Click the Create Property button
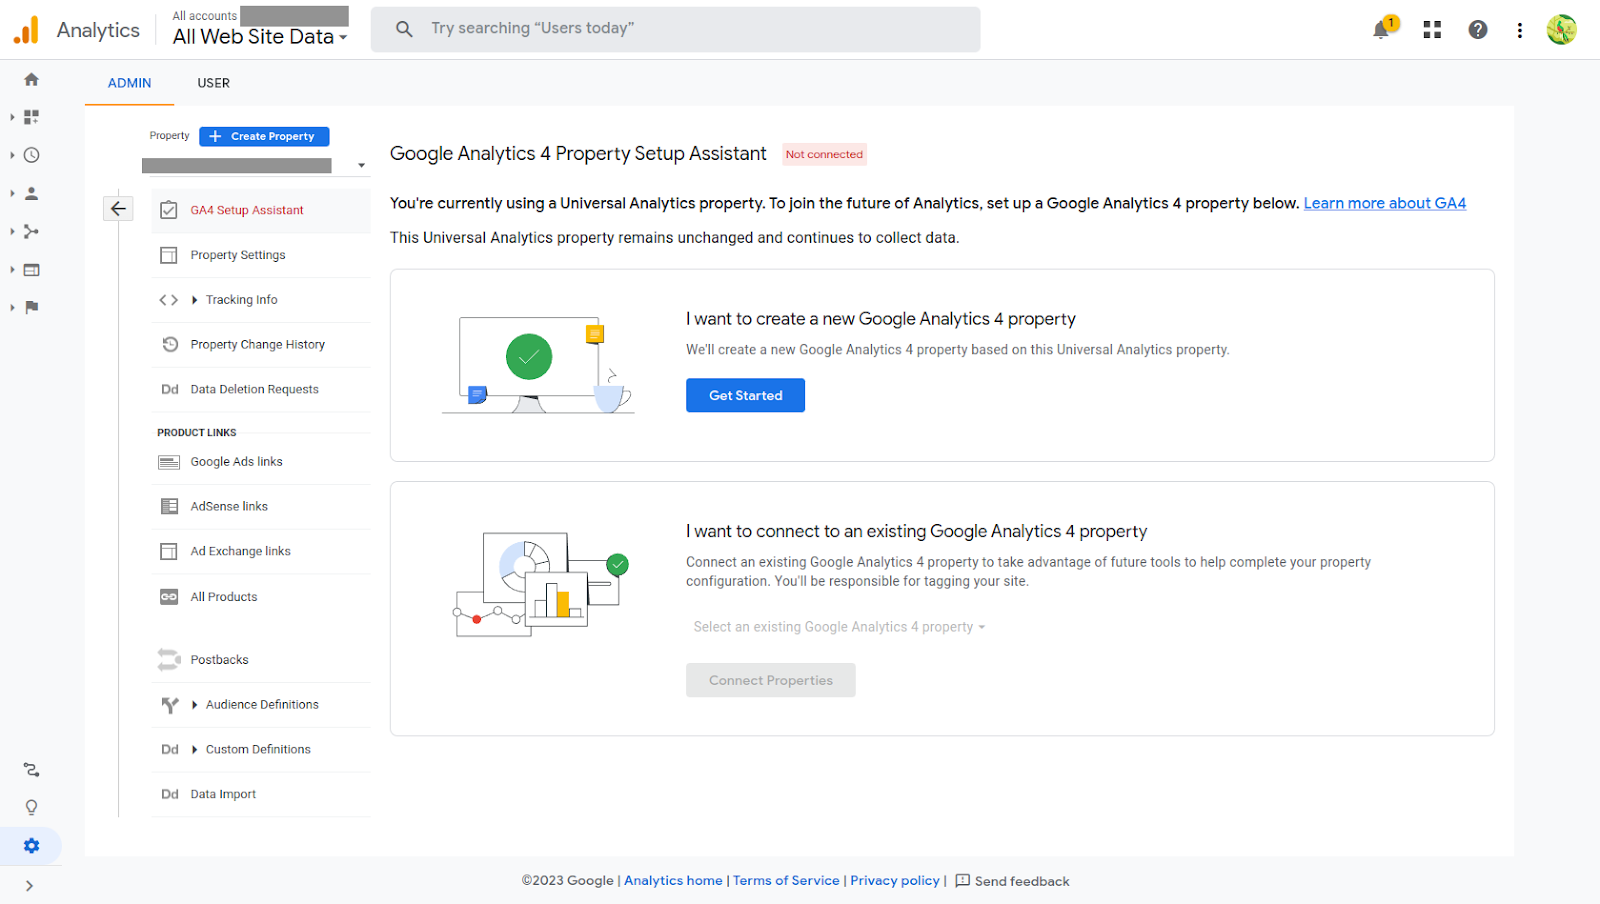Screen dimensions: 1600x904 [x=264, y=136]
